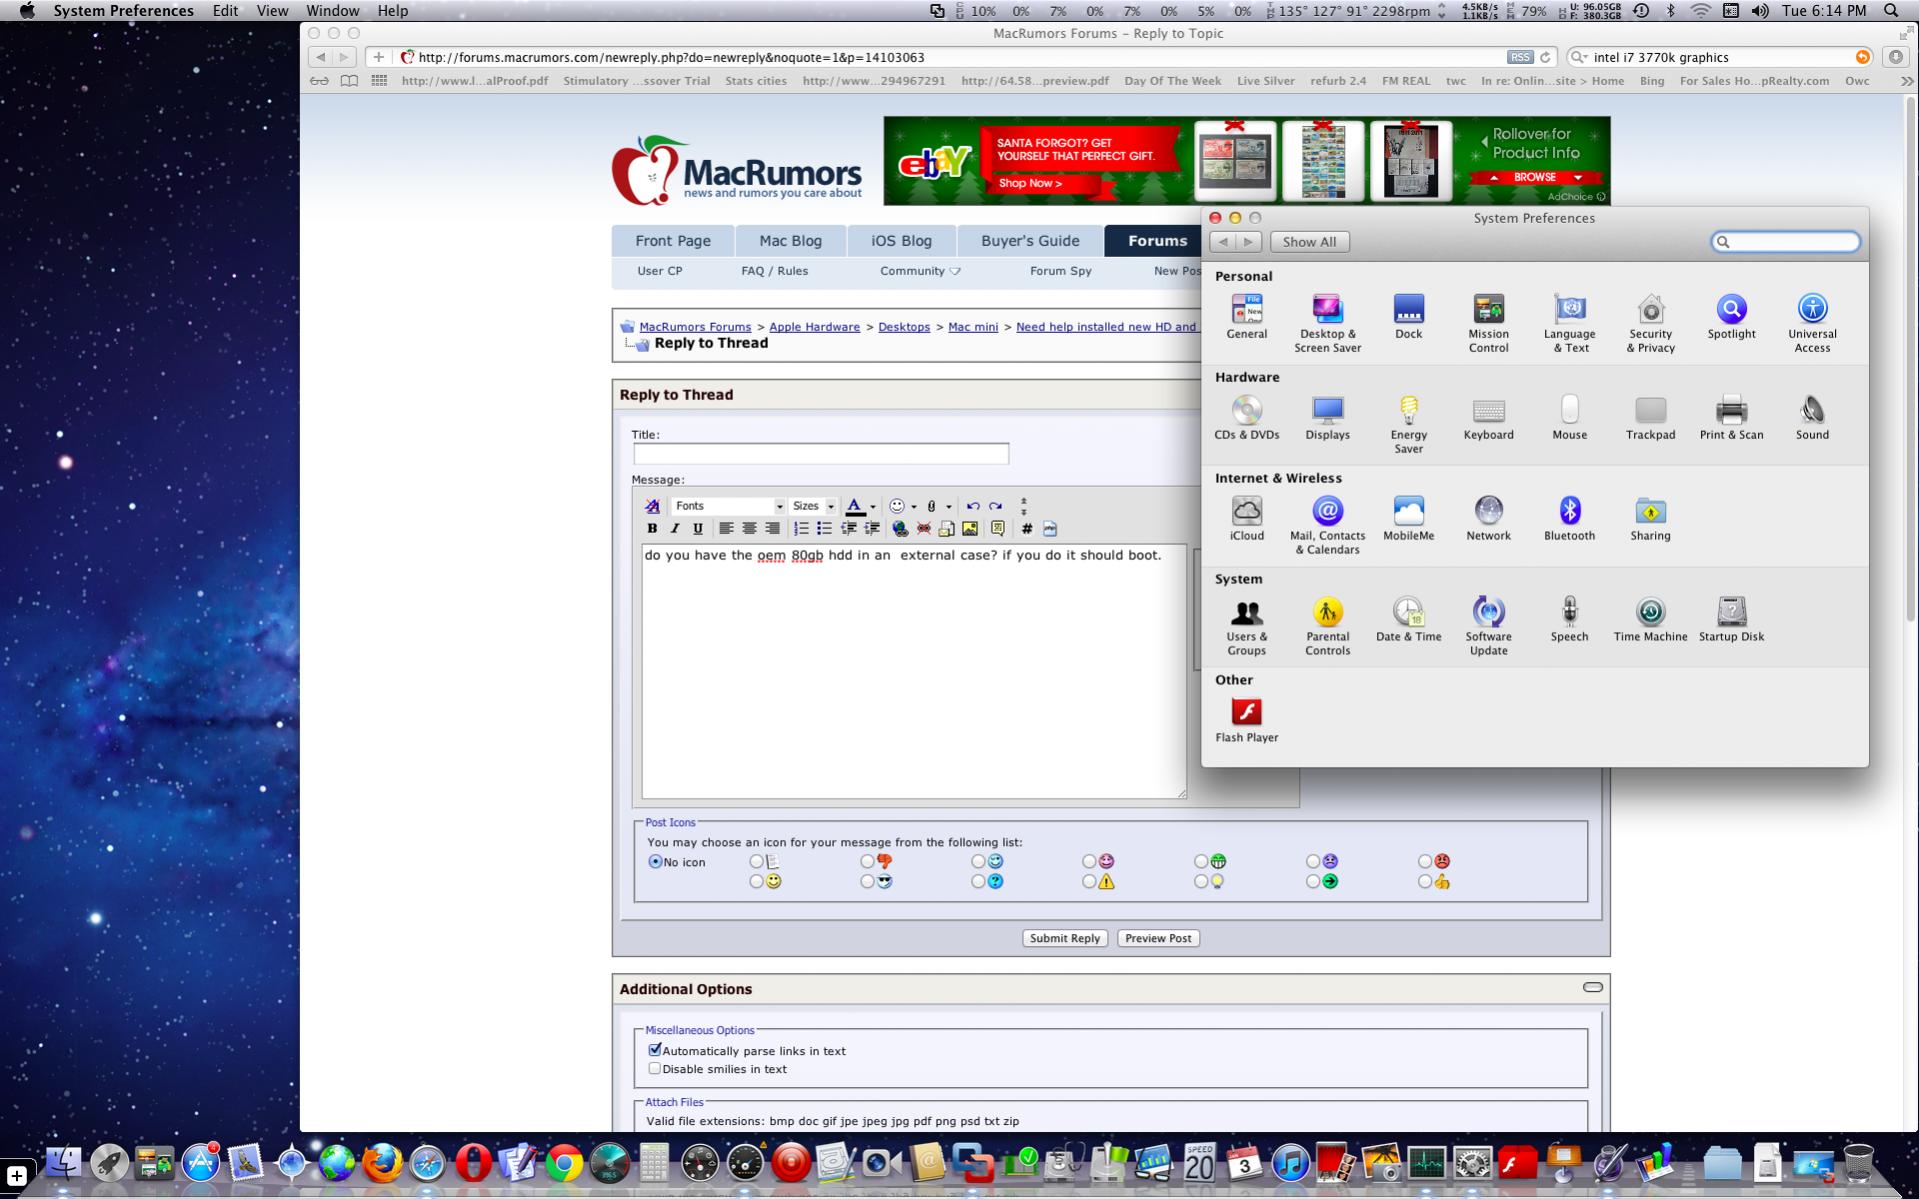
Task: Open the View menu in menu bar
Action: [x=272, y=11]
